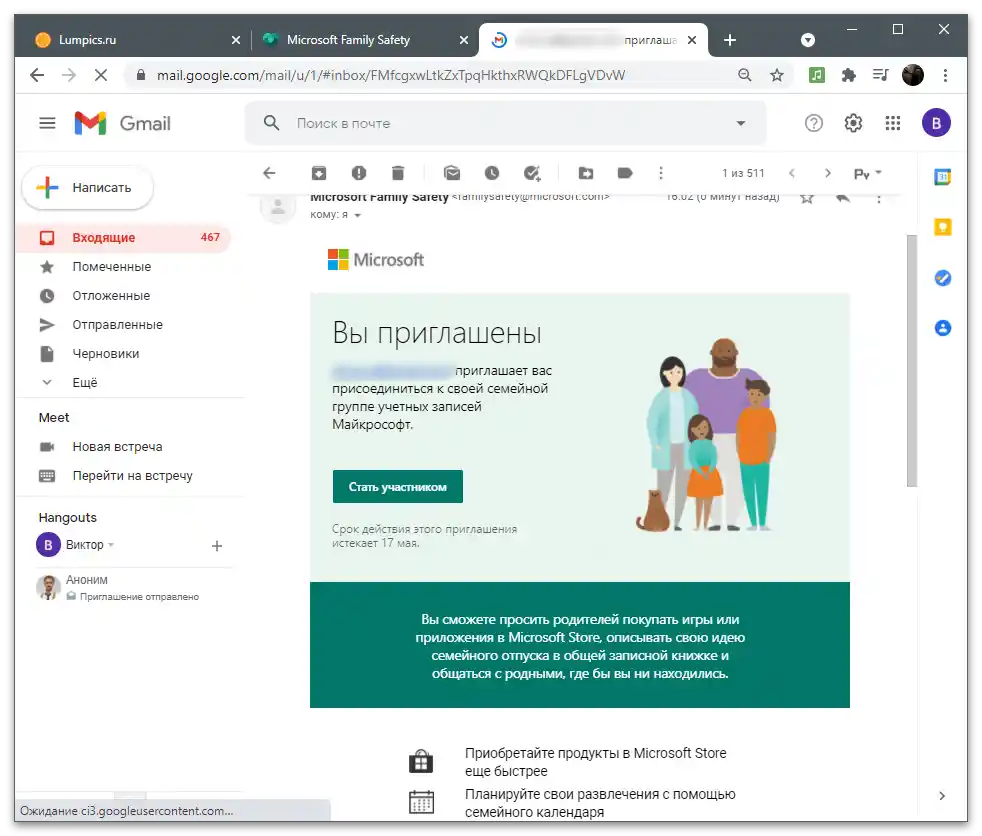Archive the open email
Viewport: 982px width, 836px height.
319,173
